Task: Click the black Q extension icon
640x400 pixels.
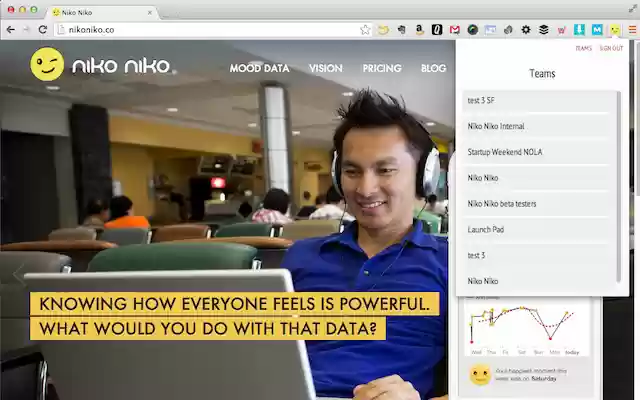Action: click(437, 29)
